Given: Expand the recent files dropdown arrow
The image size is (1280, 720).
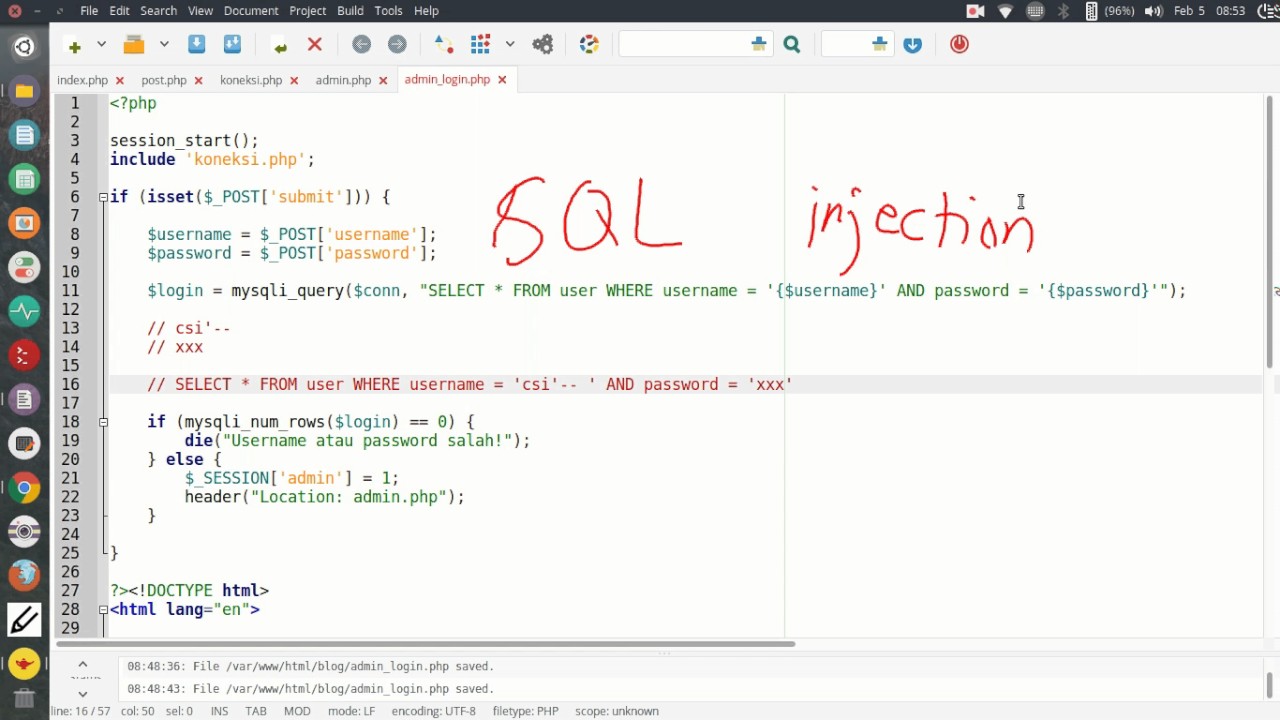Looking at the screenshot, I should click(x=164, y=45).
